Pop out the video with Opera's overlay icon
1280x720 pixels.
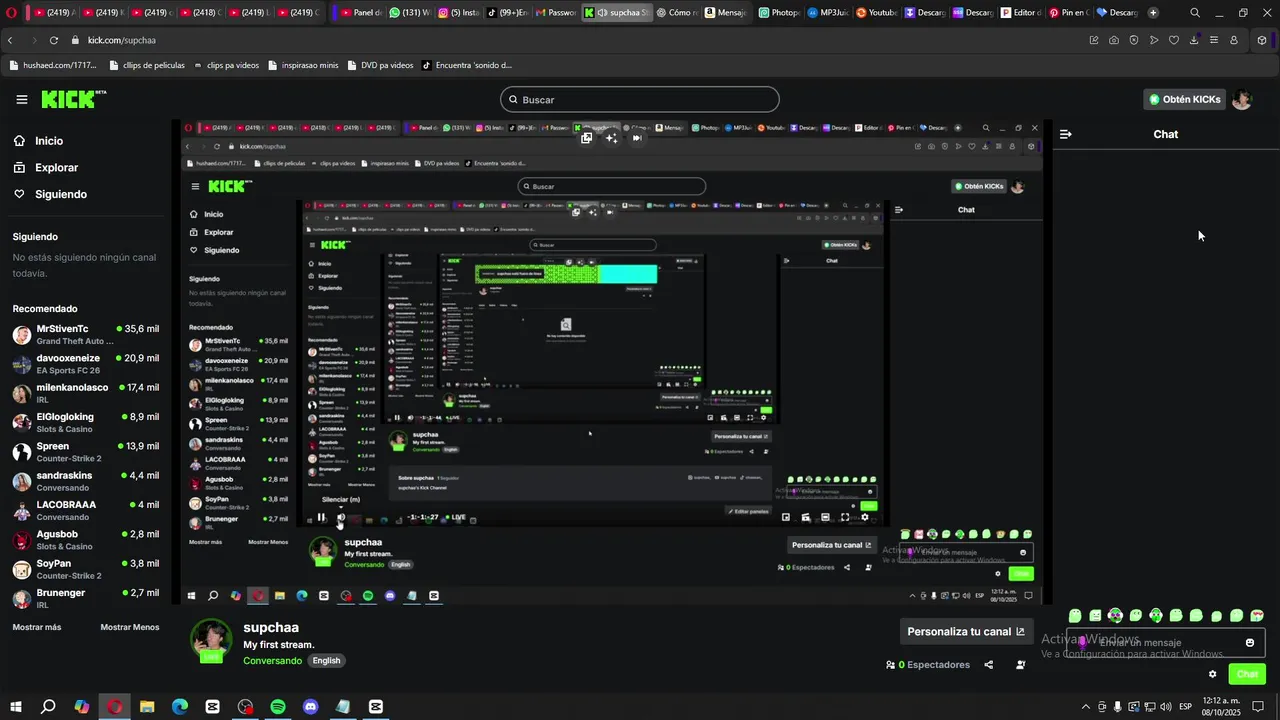tap(586, 138)
